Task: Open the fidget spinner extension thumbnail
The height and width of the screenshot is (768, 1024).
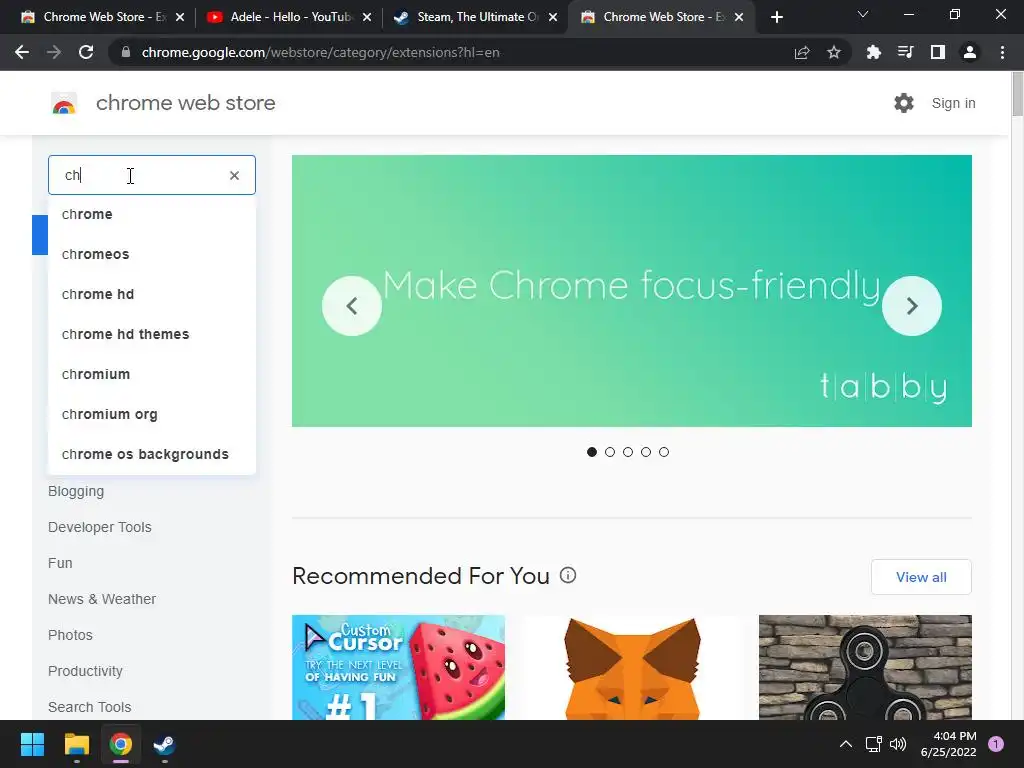Action: pos(865,667)
